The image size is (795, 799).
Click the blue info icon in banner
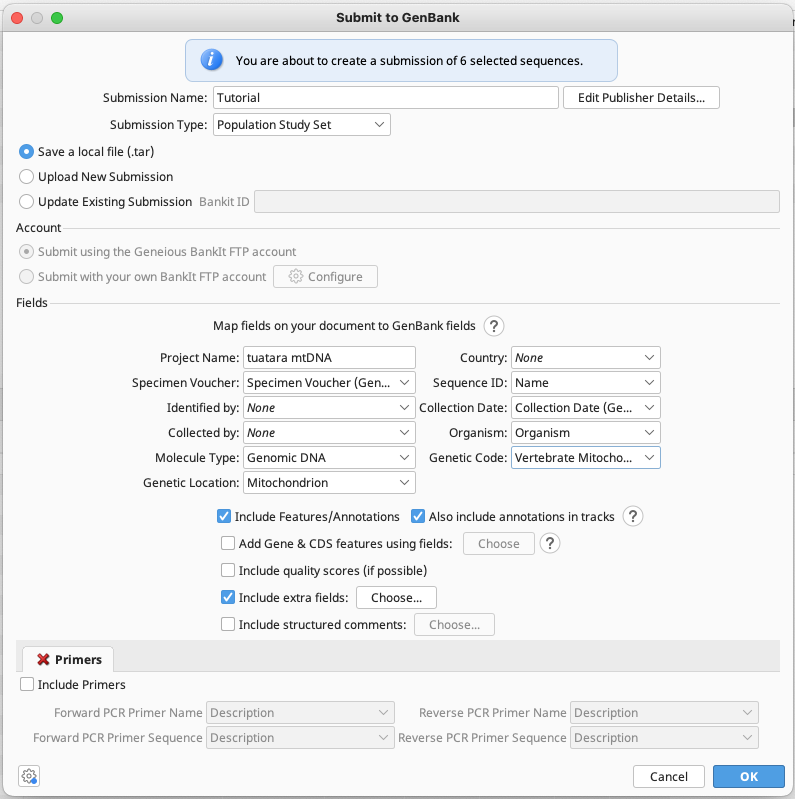tap(211, 60)
